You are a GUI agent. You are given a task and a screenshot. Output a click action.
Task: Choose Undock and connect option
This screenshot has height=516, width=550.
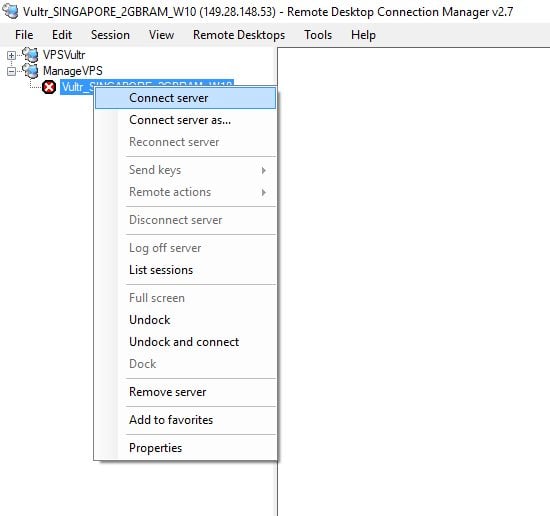pyautogui.click(x=185, y=342)
